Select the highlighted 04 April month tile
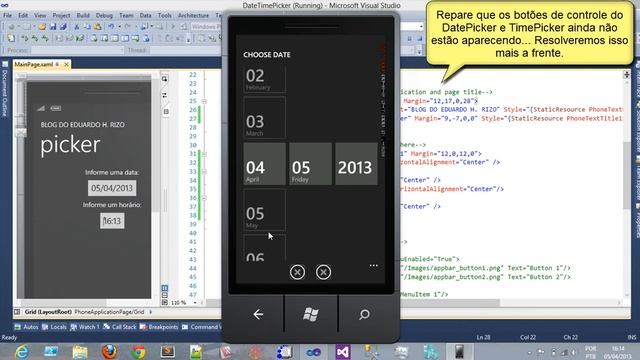 [264, 164]
